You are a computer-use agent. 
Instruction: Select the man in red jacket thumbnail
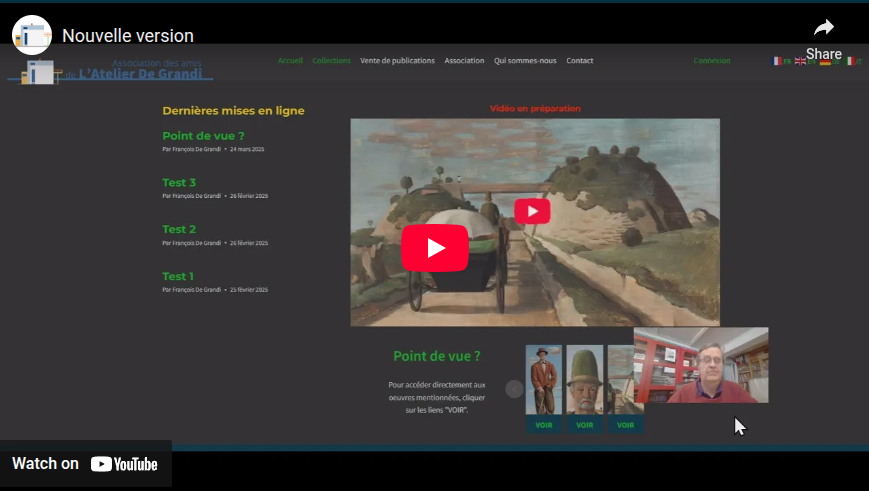(544, 380)
